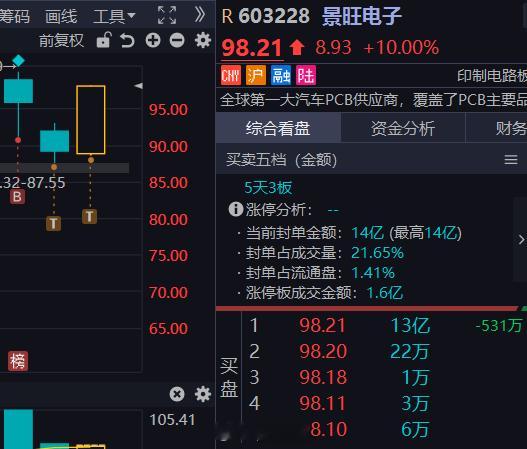This screenshot has width=527, height=449.
Task: Click 5天3板 link
Action: tap(268, 188)
